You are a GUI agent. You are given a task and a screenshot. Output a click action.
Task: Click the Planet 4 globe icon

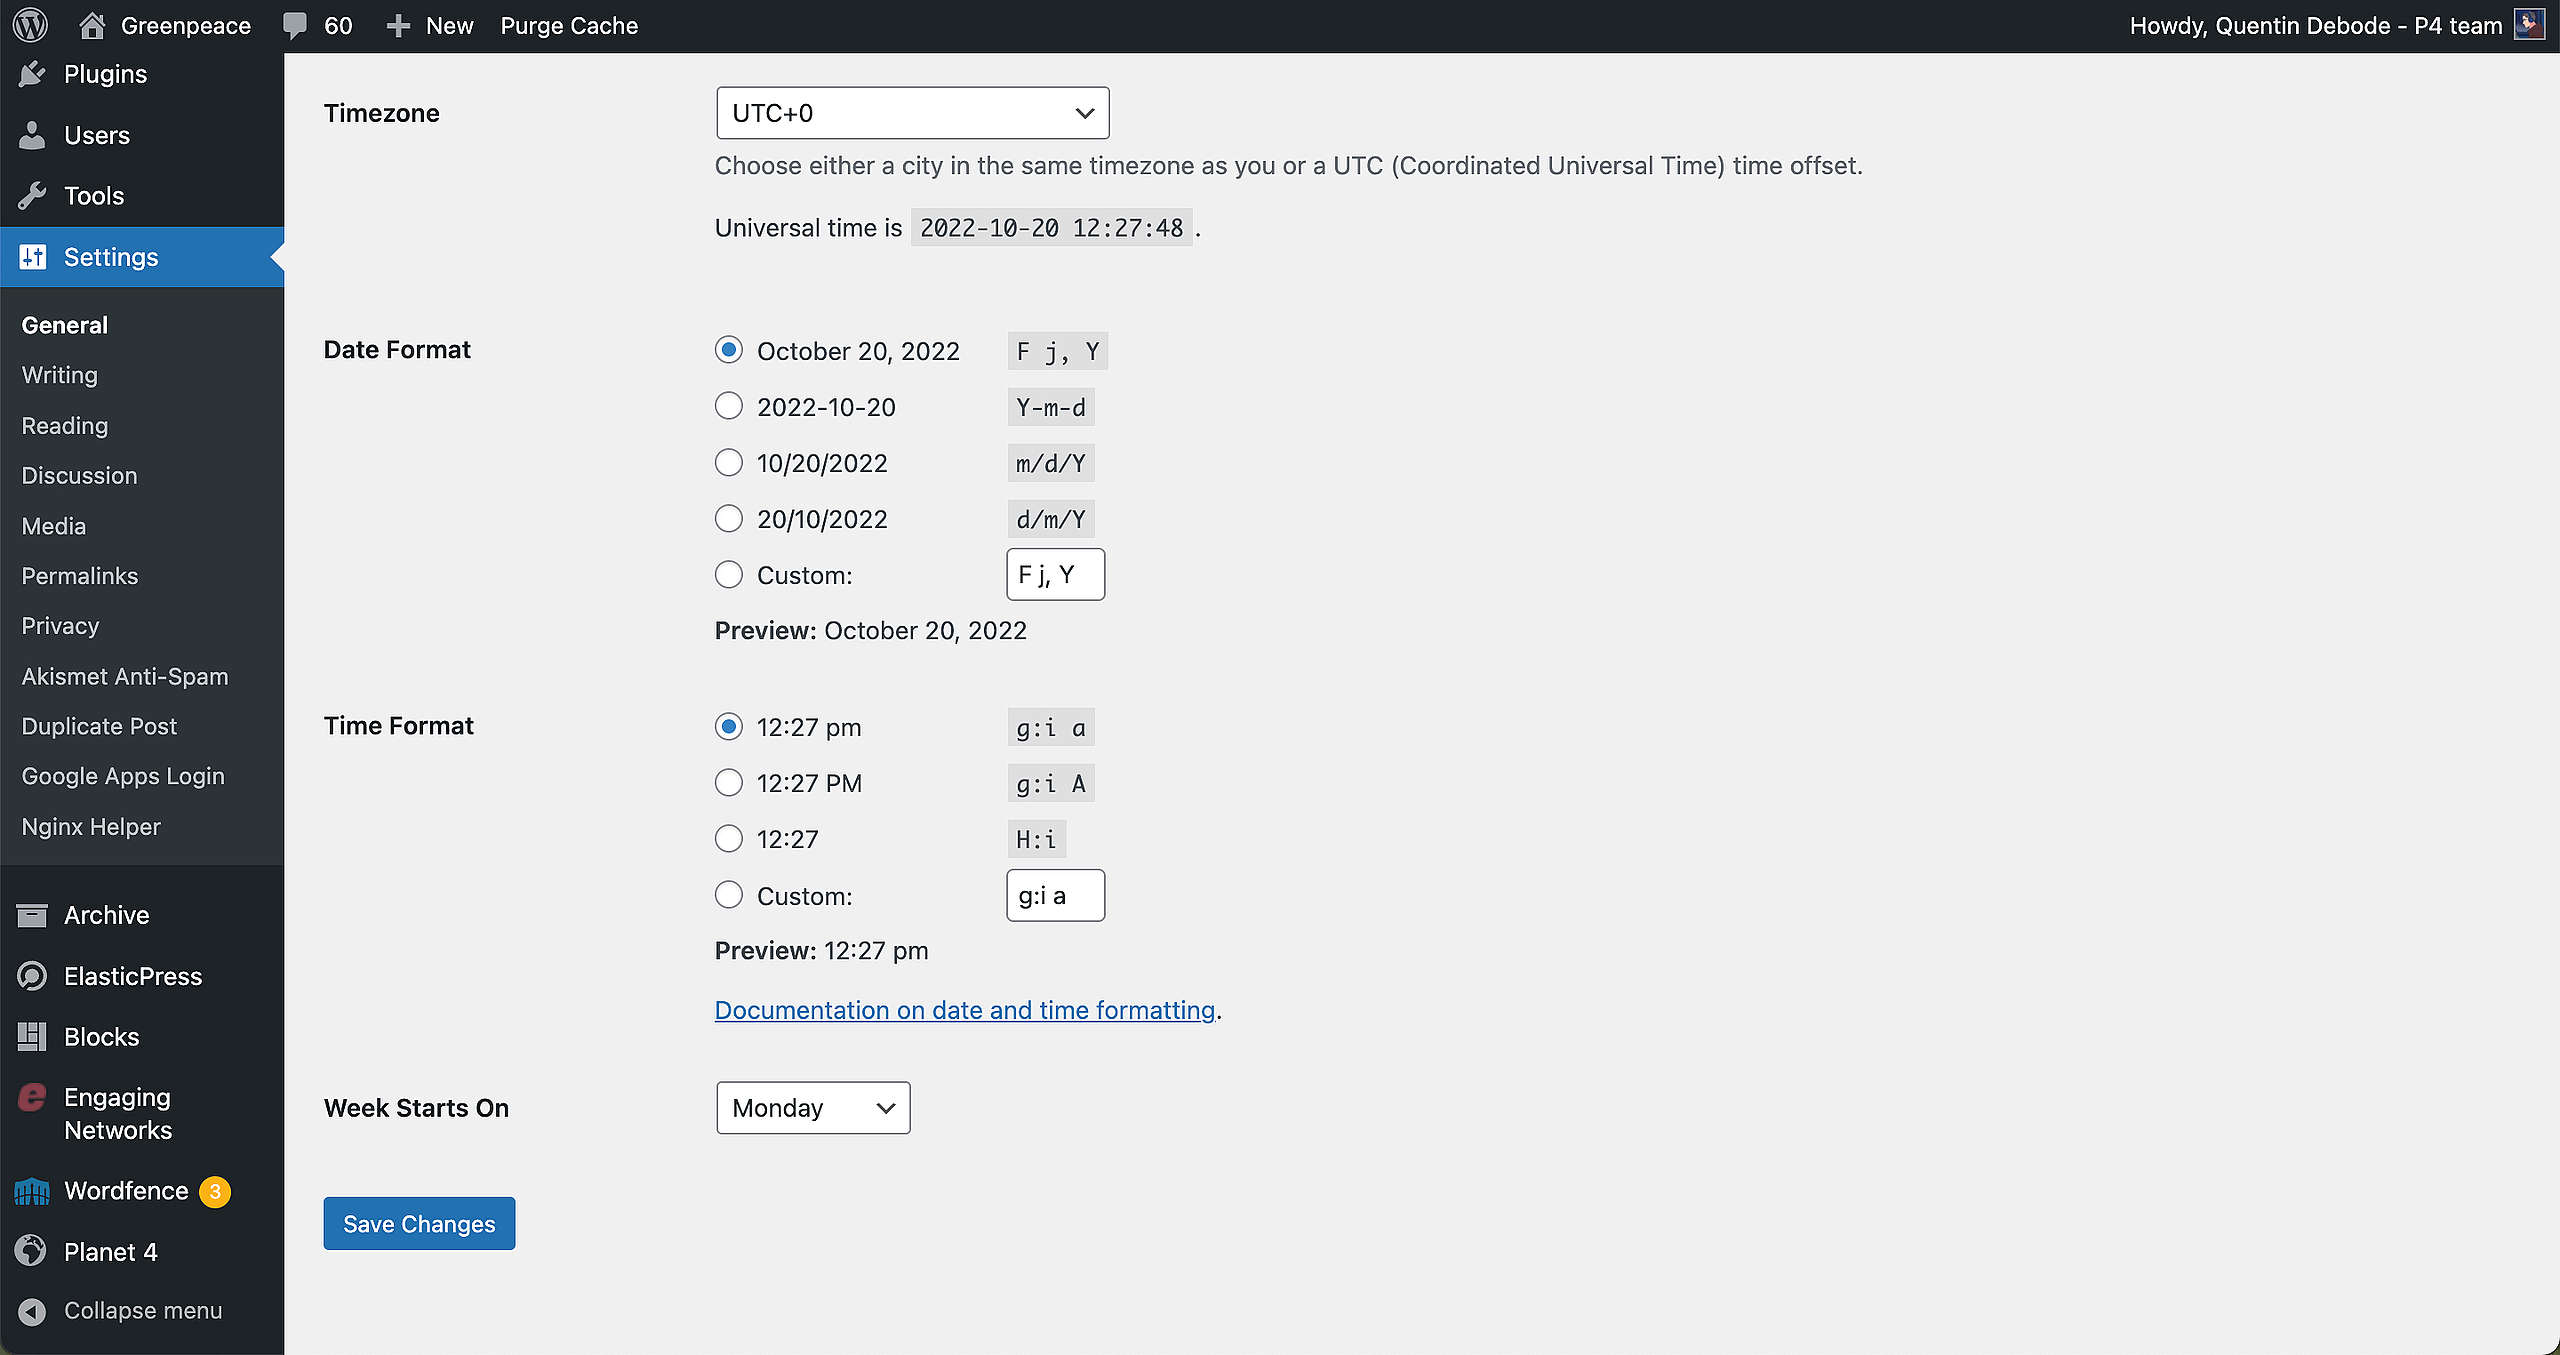click(32, 1251)
